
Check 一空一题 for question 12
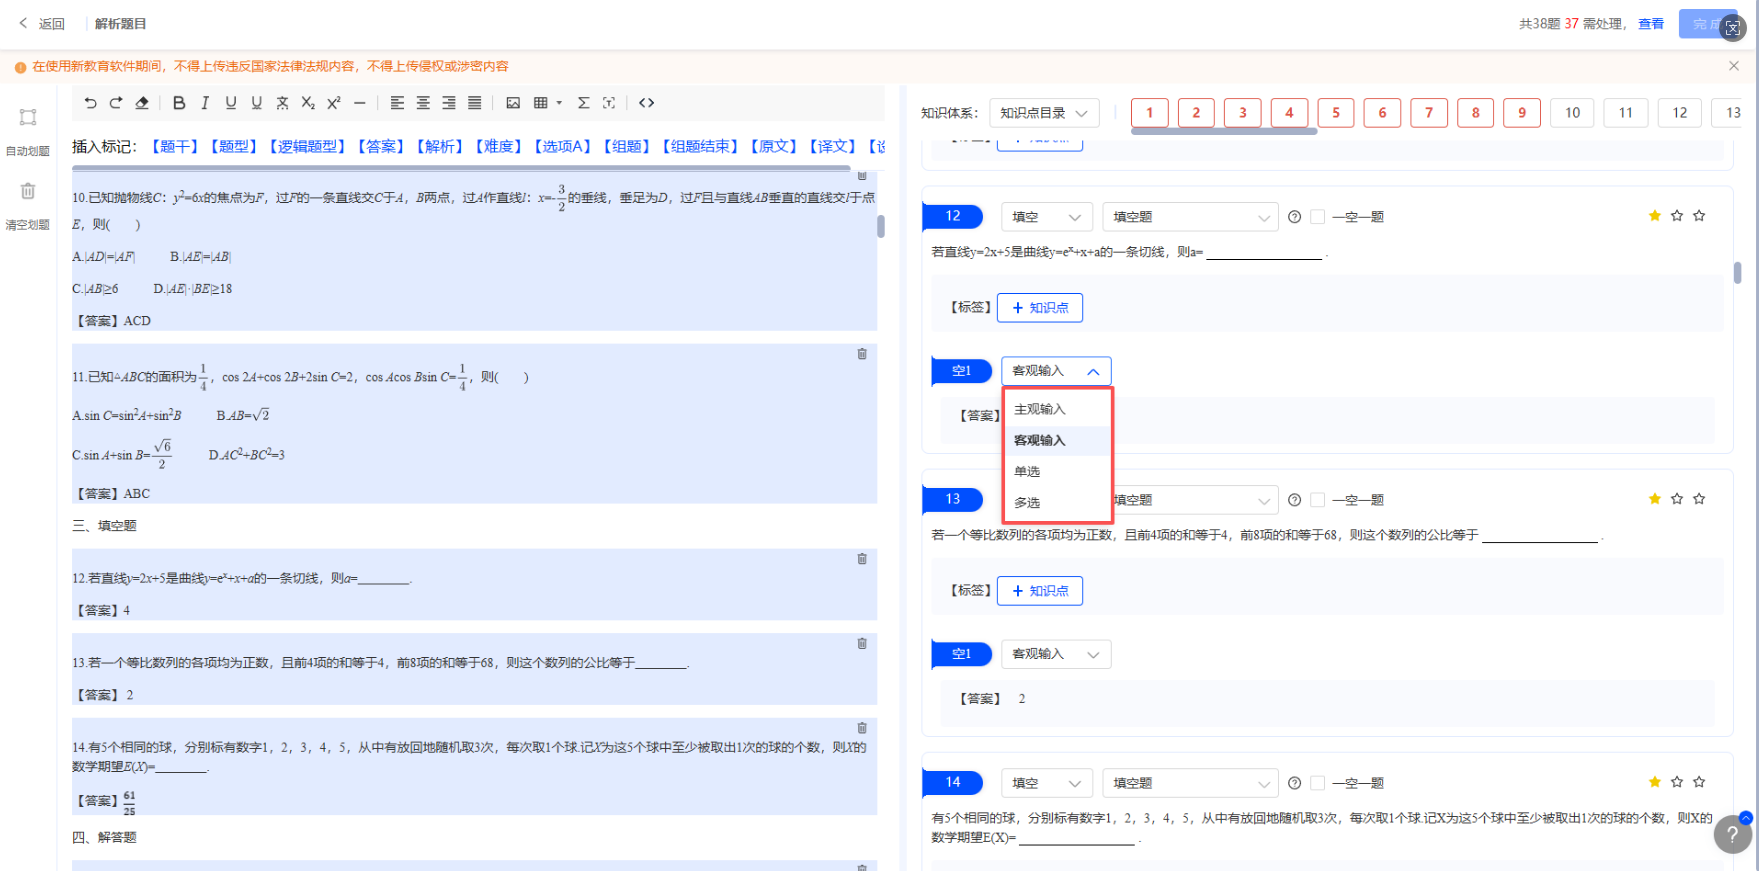(1318, 217)
